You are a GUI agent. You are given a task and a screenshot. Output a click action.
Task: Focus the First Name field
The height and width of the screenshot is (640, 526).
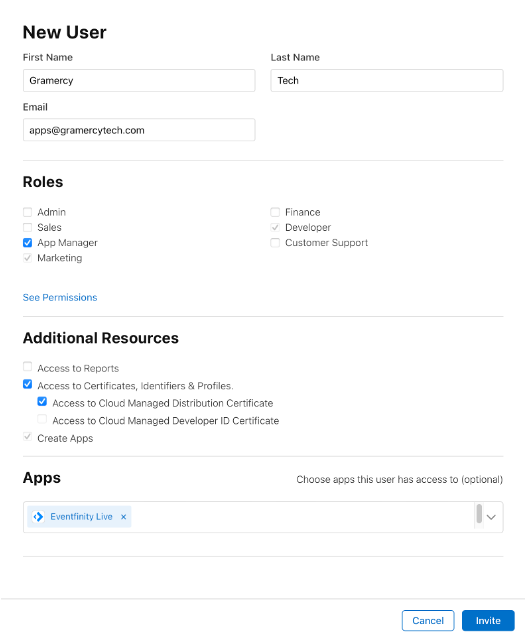[139, 80]
